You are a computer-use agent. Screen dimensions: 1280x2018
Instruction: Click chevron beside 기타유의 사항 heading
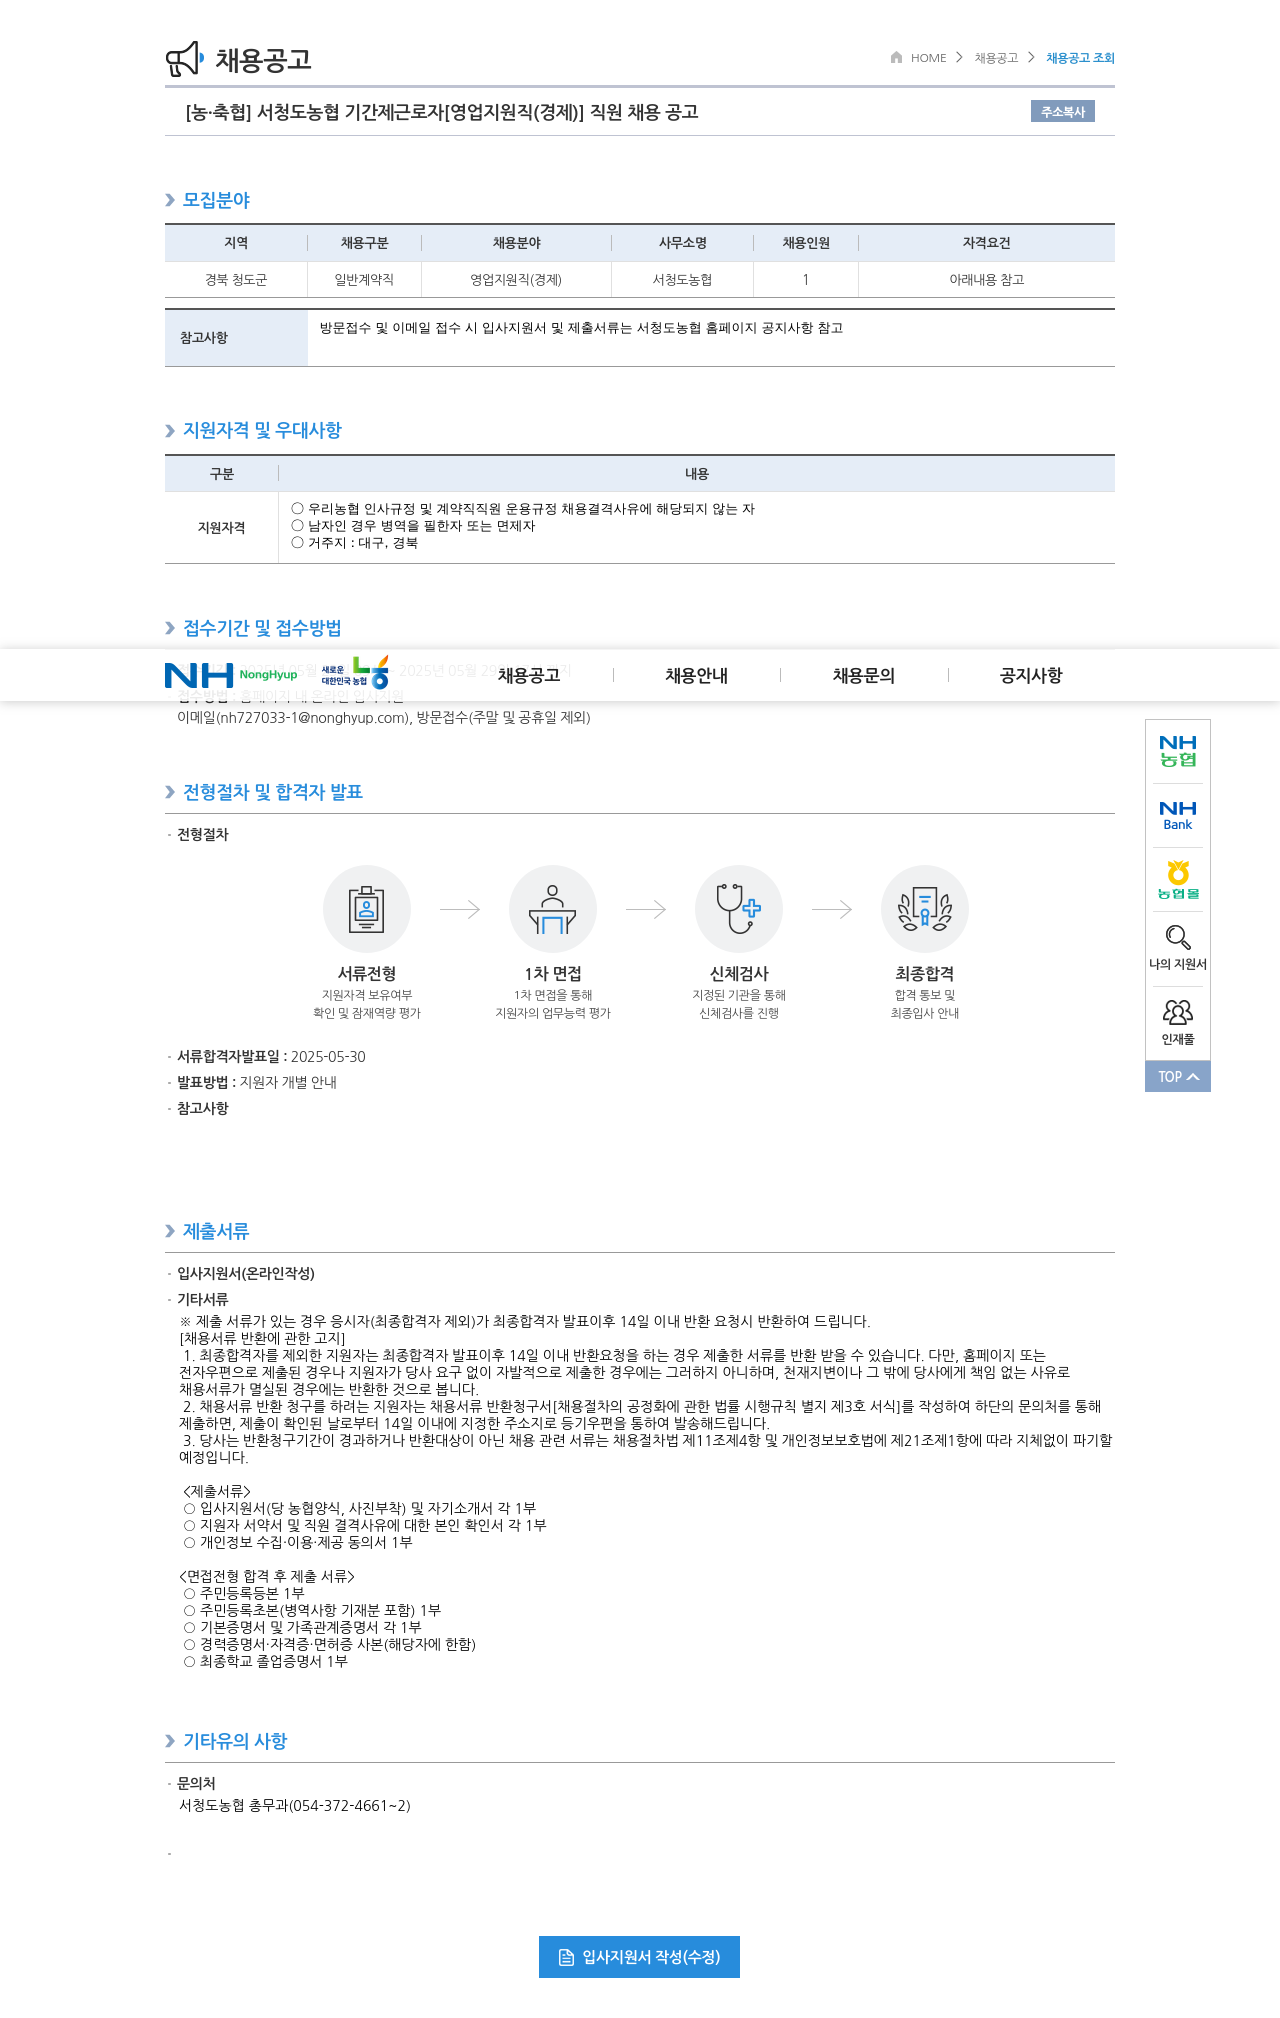[x=170, y=1741]
